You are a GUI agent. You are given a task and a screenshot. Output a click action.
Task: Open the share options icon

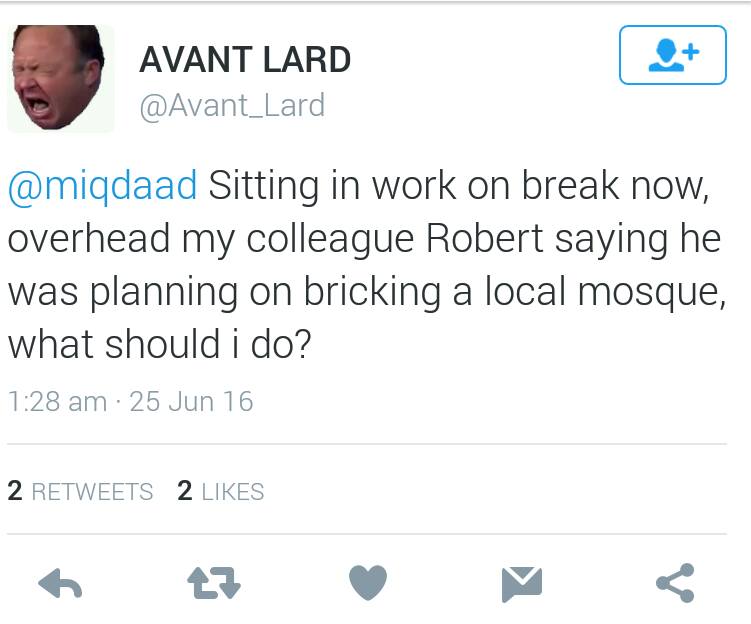(675, 583)
